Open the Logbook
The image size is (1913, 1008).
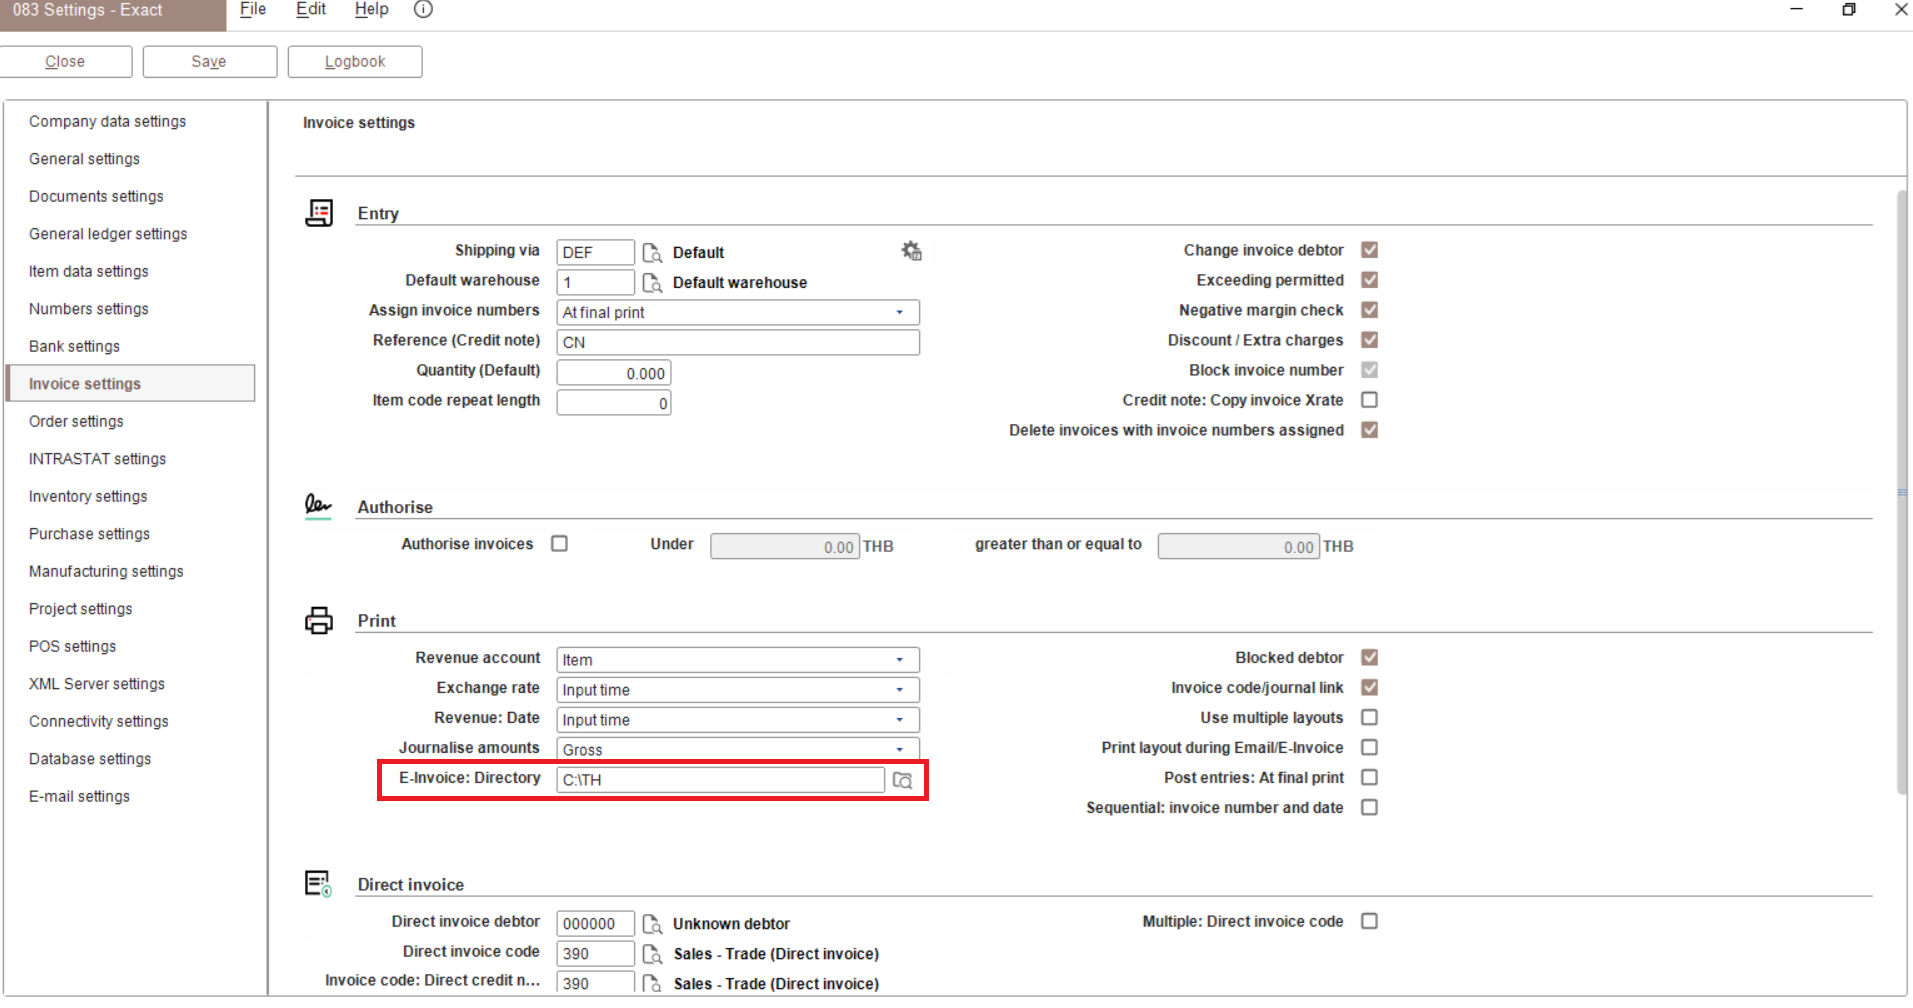pos(355,62)
